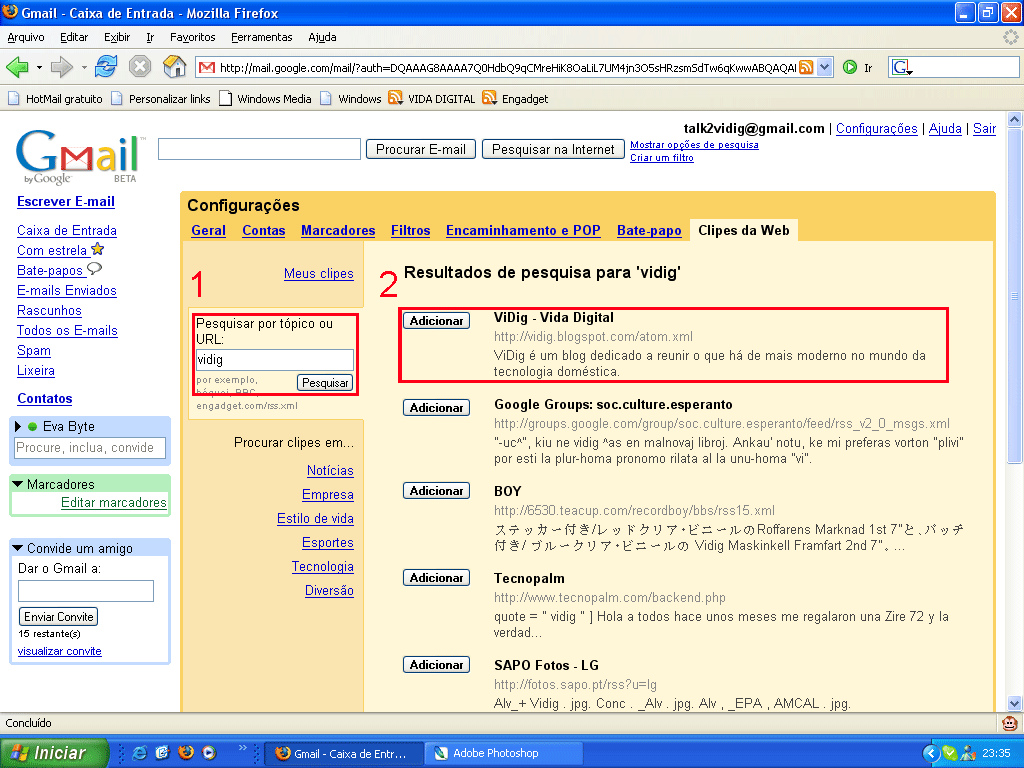Open the Encaminhamento e POP tab
Viewport: 1024px width, 768px height.
(x=523, y=231)
